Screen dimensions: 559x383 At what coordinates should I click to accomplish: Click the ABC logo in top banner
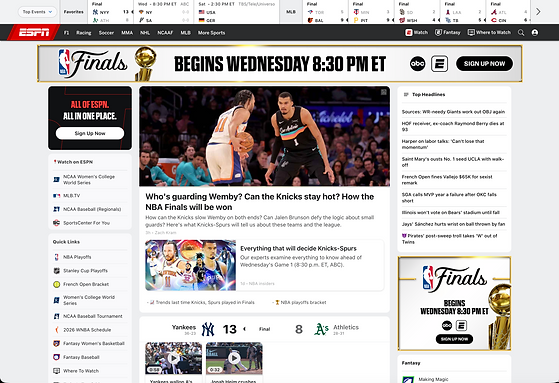pos(417,64)
